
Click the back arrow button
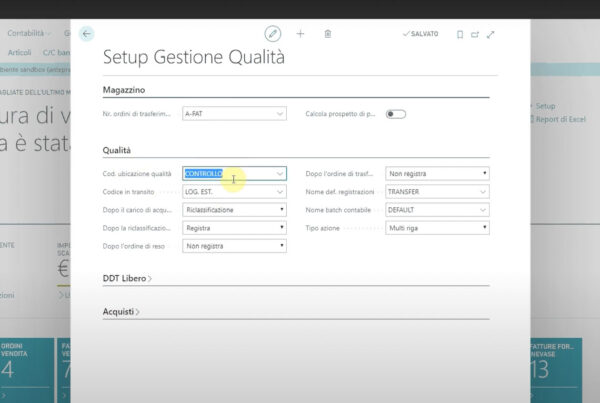tap(86, 34)
